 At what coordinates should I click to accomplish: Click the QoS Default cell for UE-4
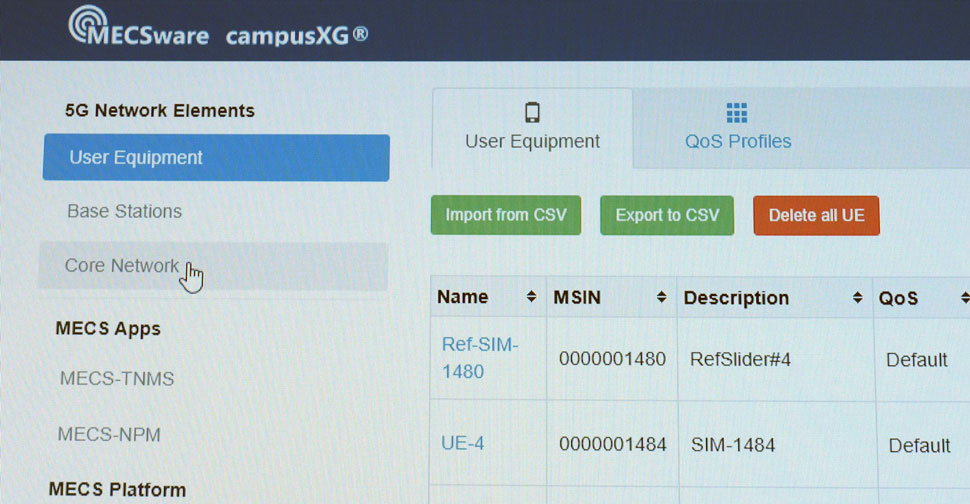[919, 446]
